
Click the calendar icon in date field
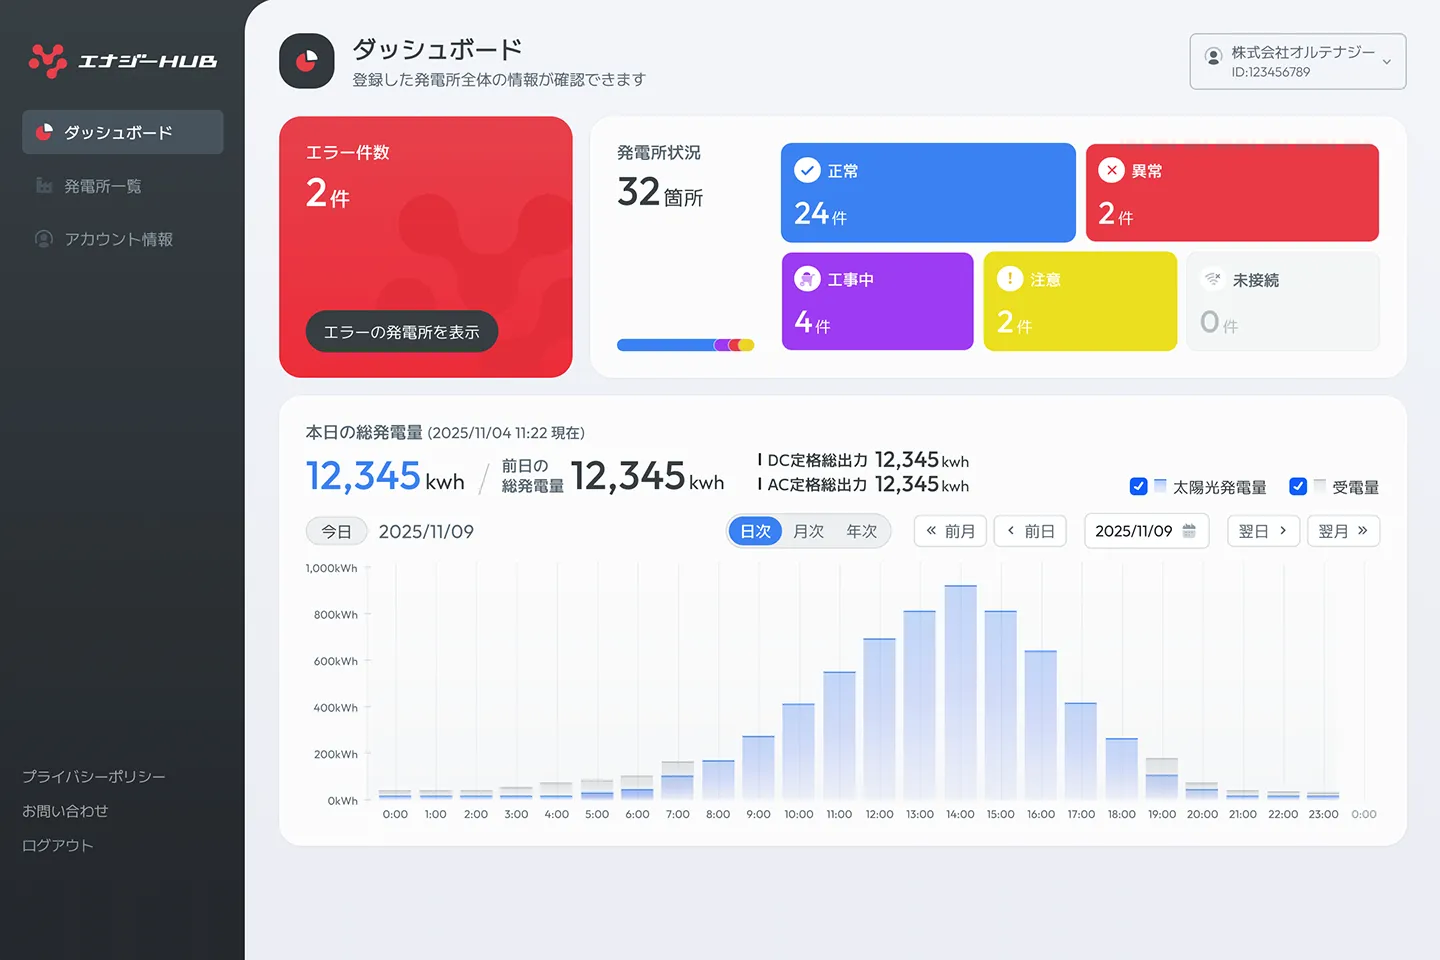(x=1189, y=531)
